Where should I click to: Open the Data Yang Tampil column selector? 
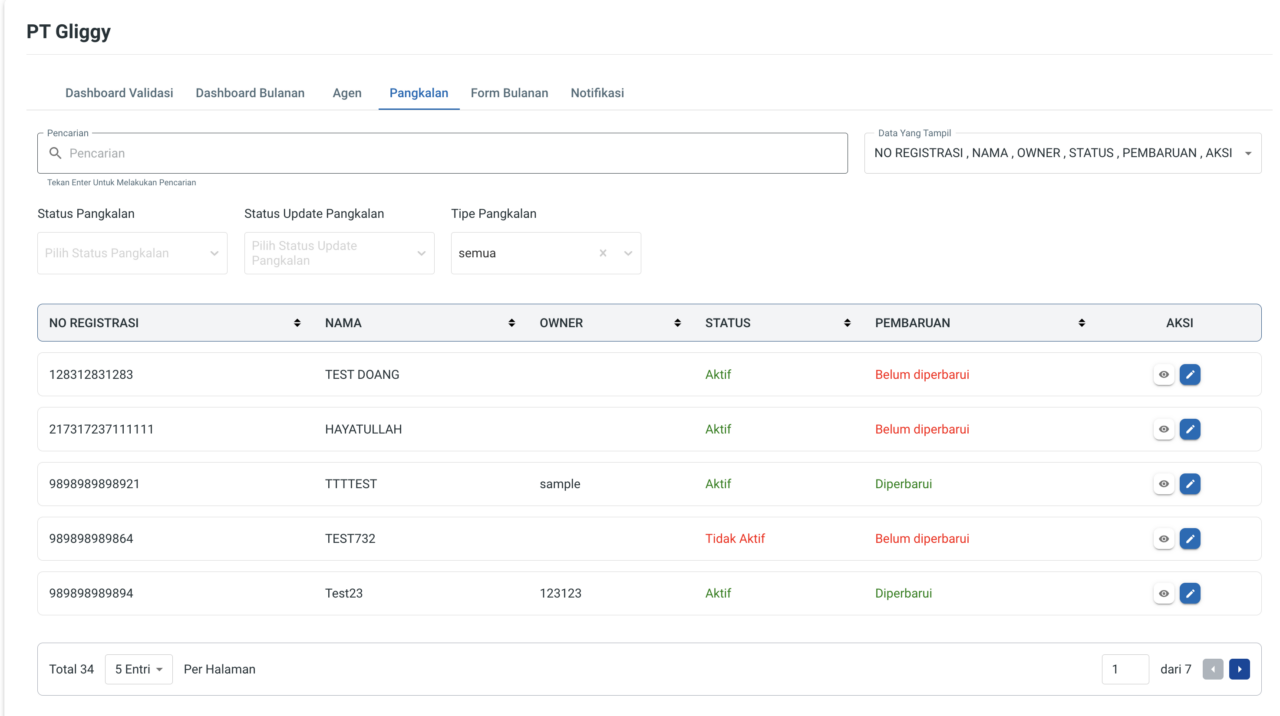pyautogui.click(x=1062, y=153)
